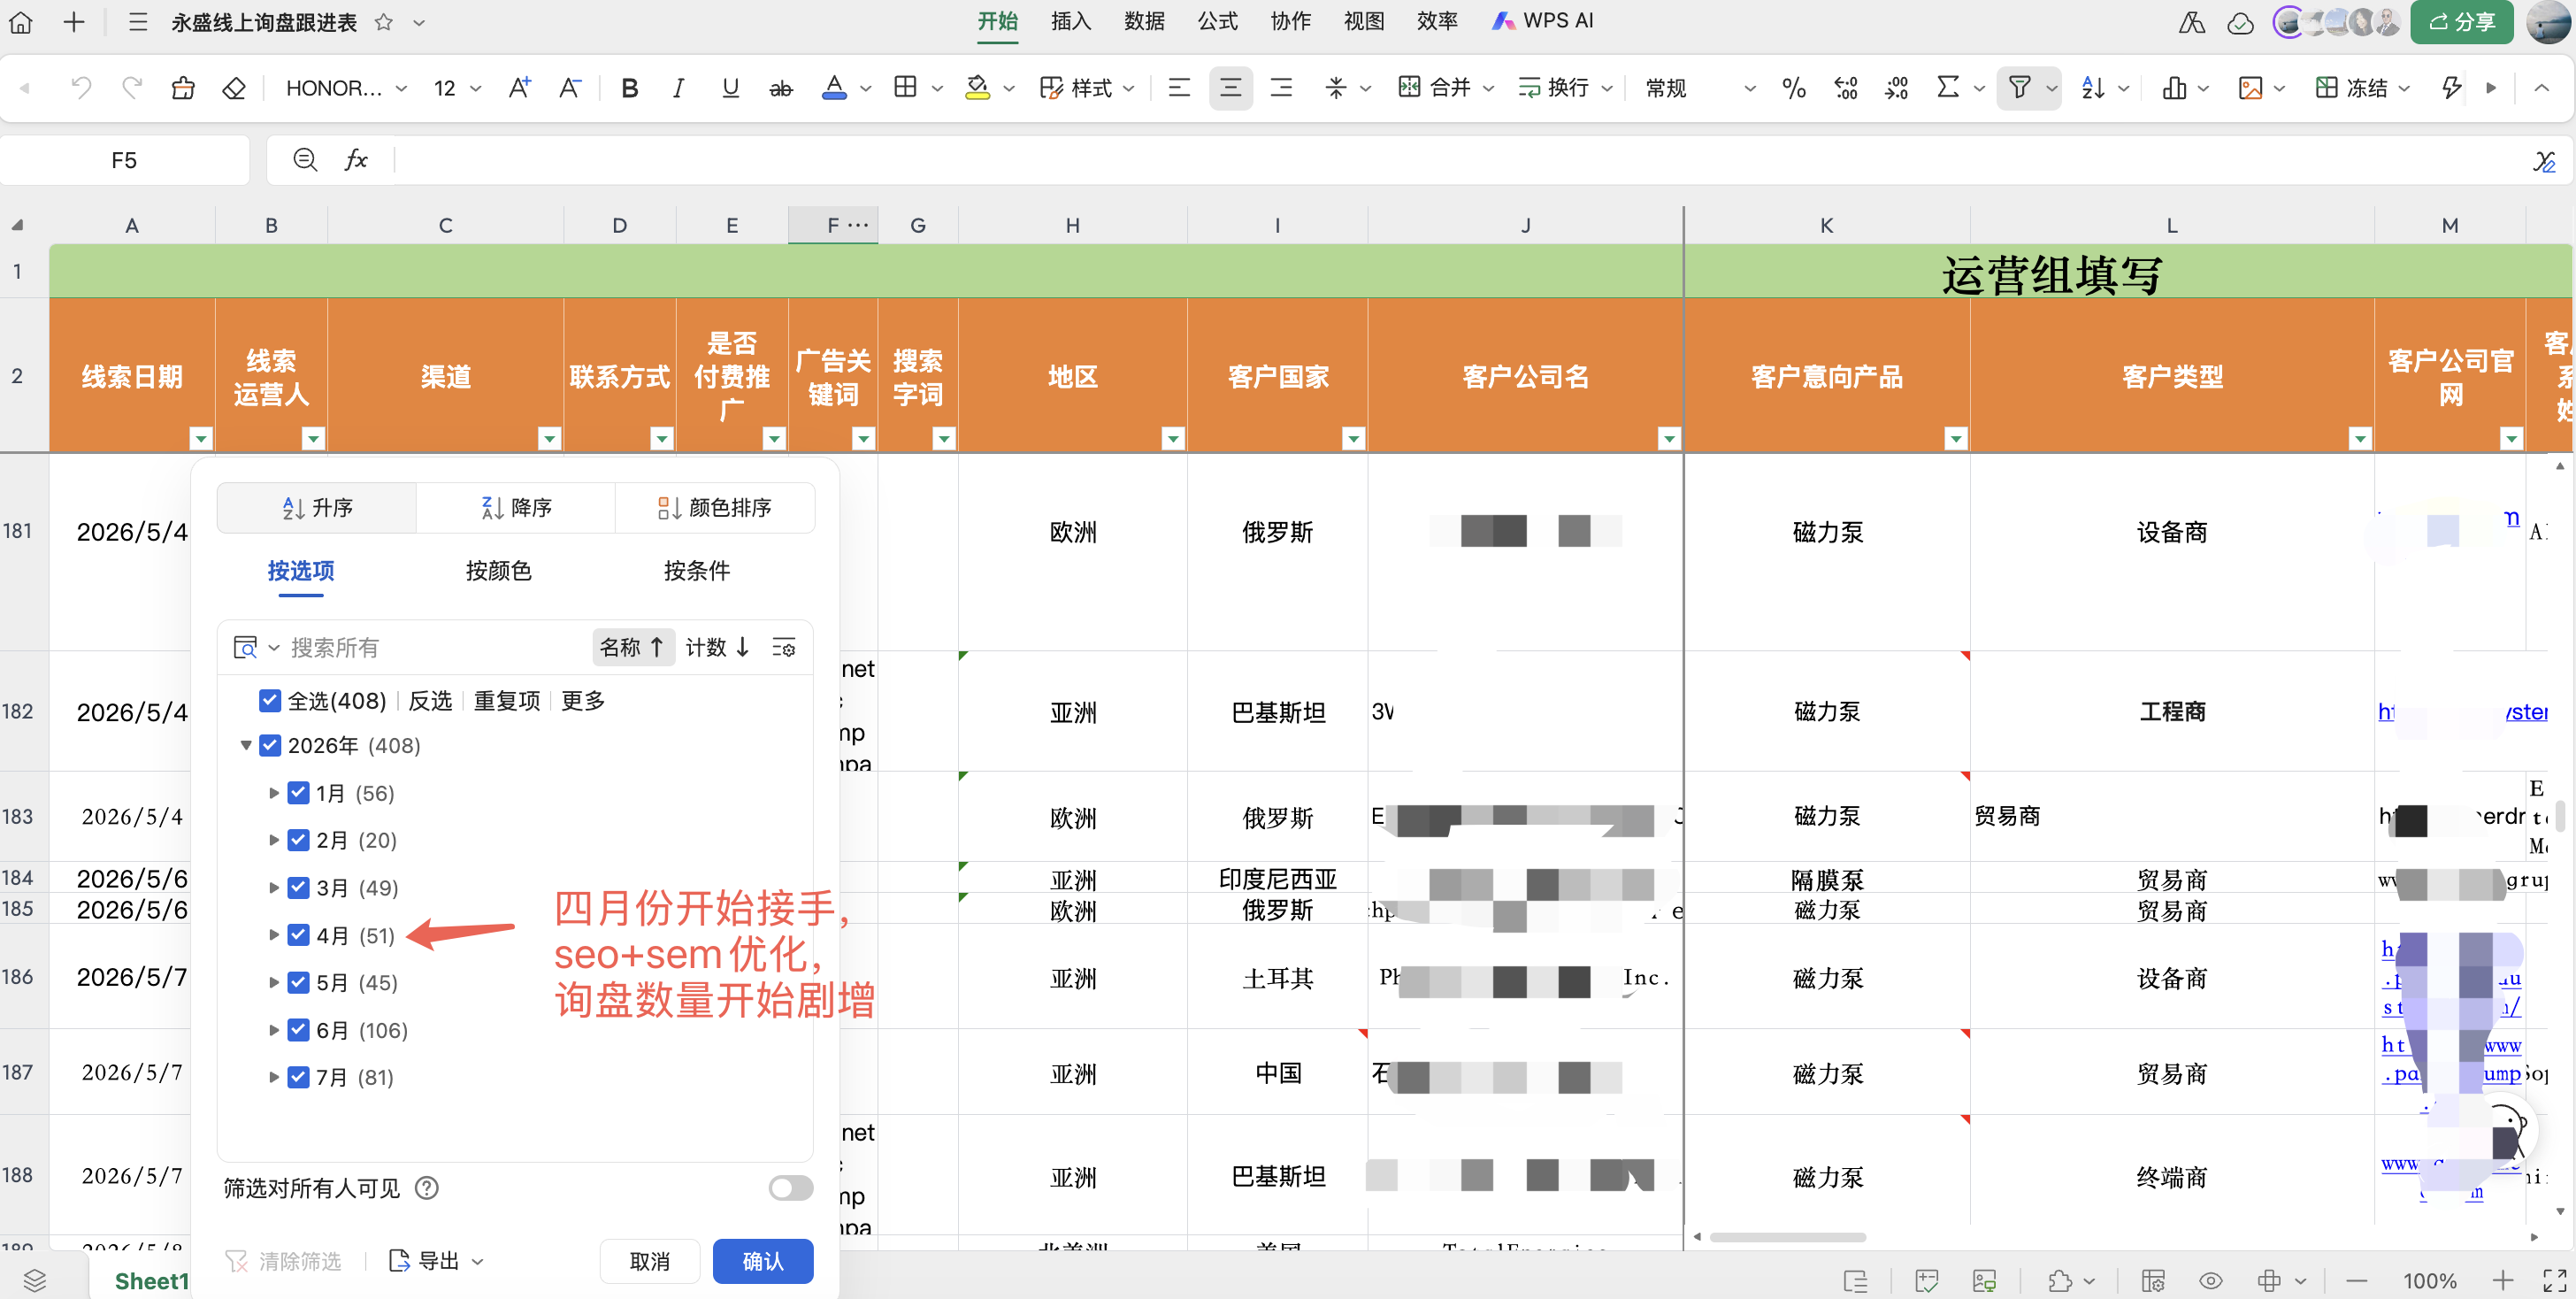
Task: Uncheck the 2月 (20) checkbox
Action: point(298,840)
